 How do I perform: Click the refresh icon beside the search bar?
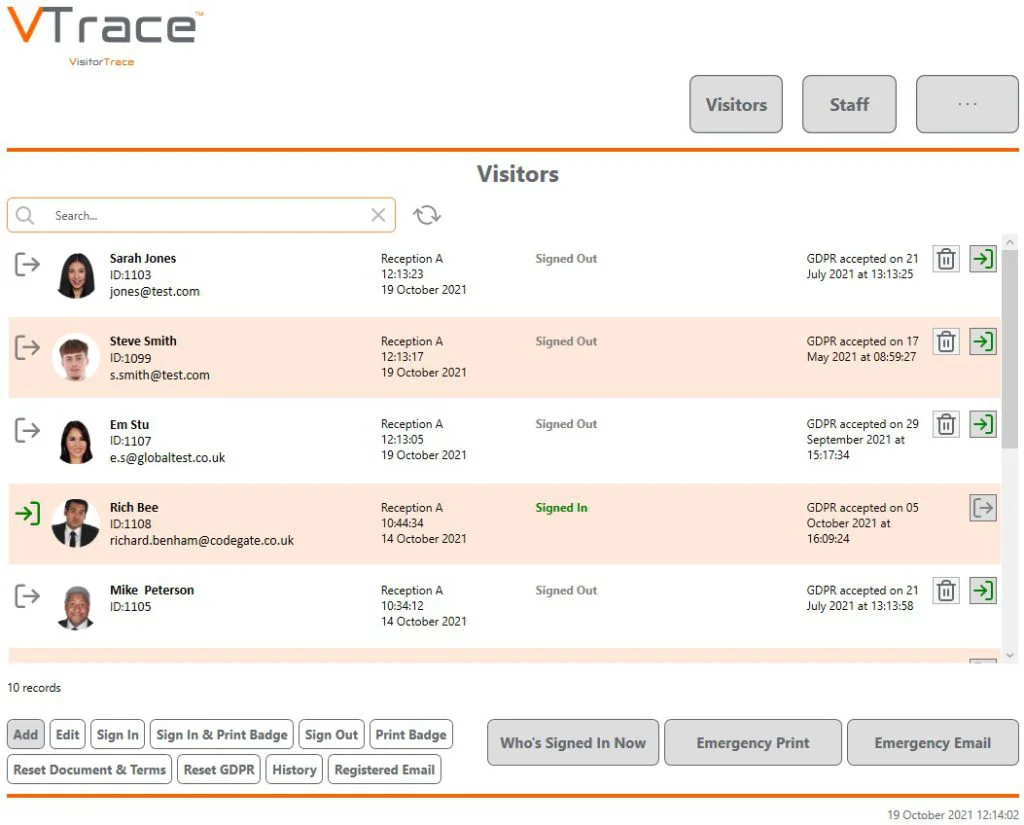coord(428,214)
